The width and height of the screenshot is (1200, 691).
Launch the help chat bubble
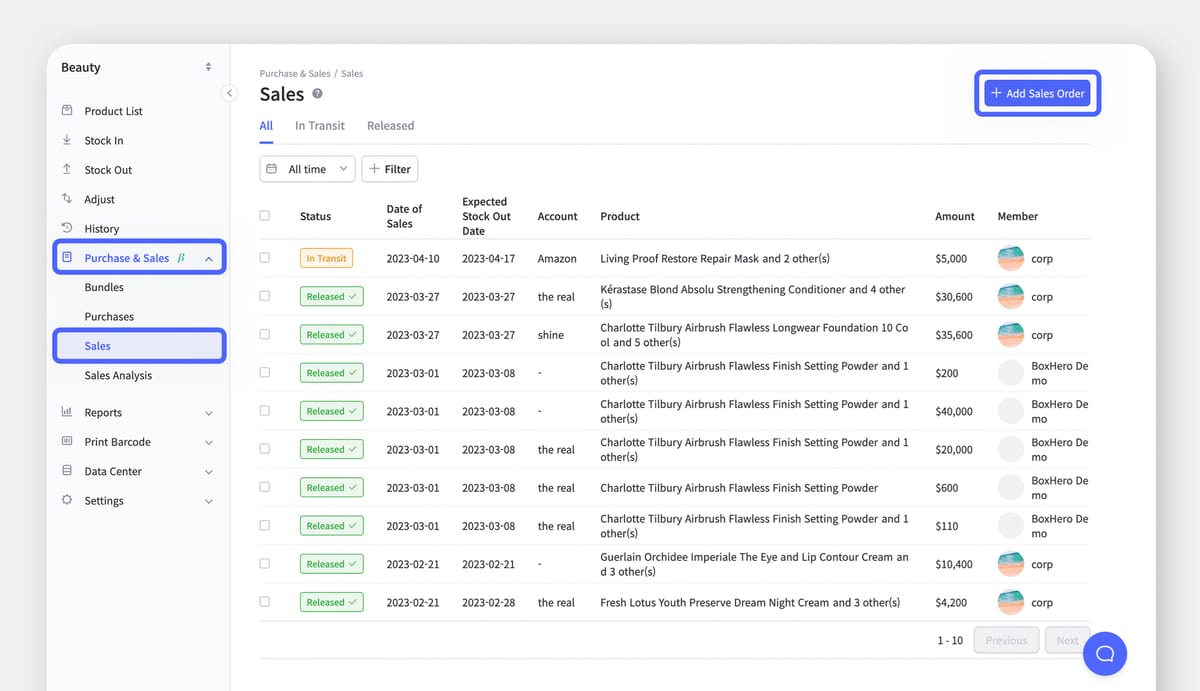click(1104, 653)
